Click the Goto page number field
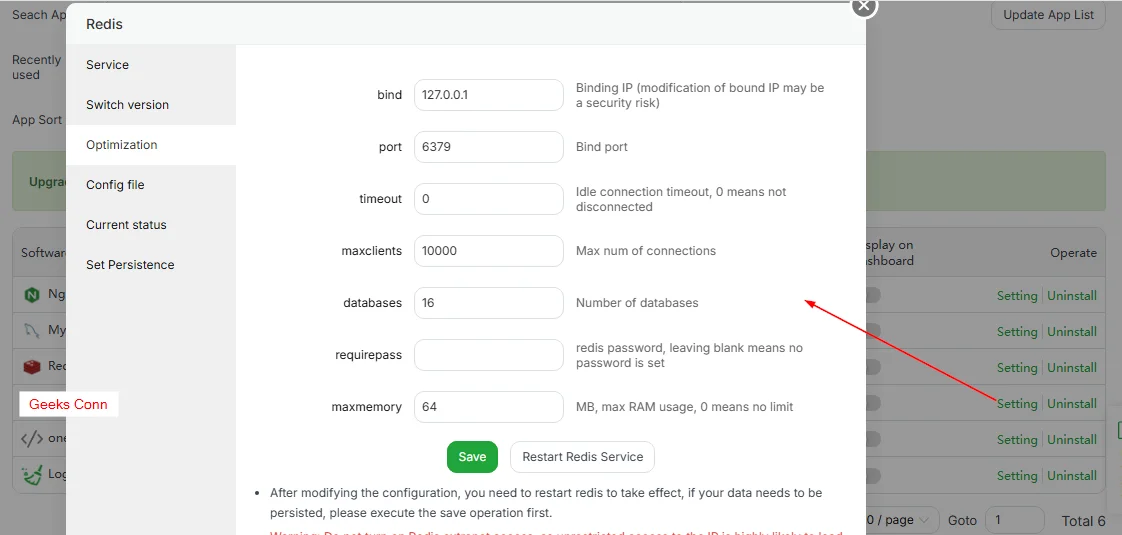This screenshot has width=1122, height=535. [x=1015, y=520]
